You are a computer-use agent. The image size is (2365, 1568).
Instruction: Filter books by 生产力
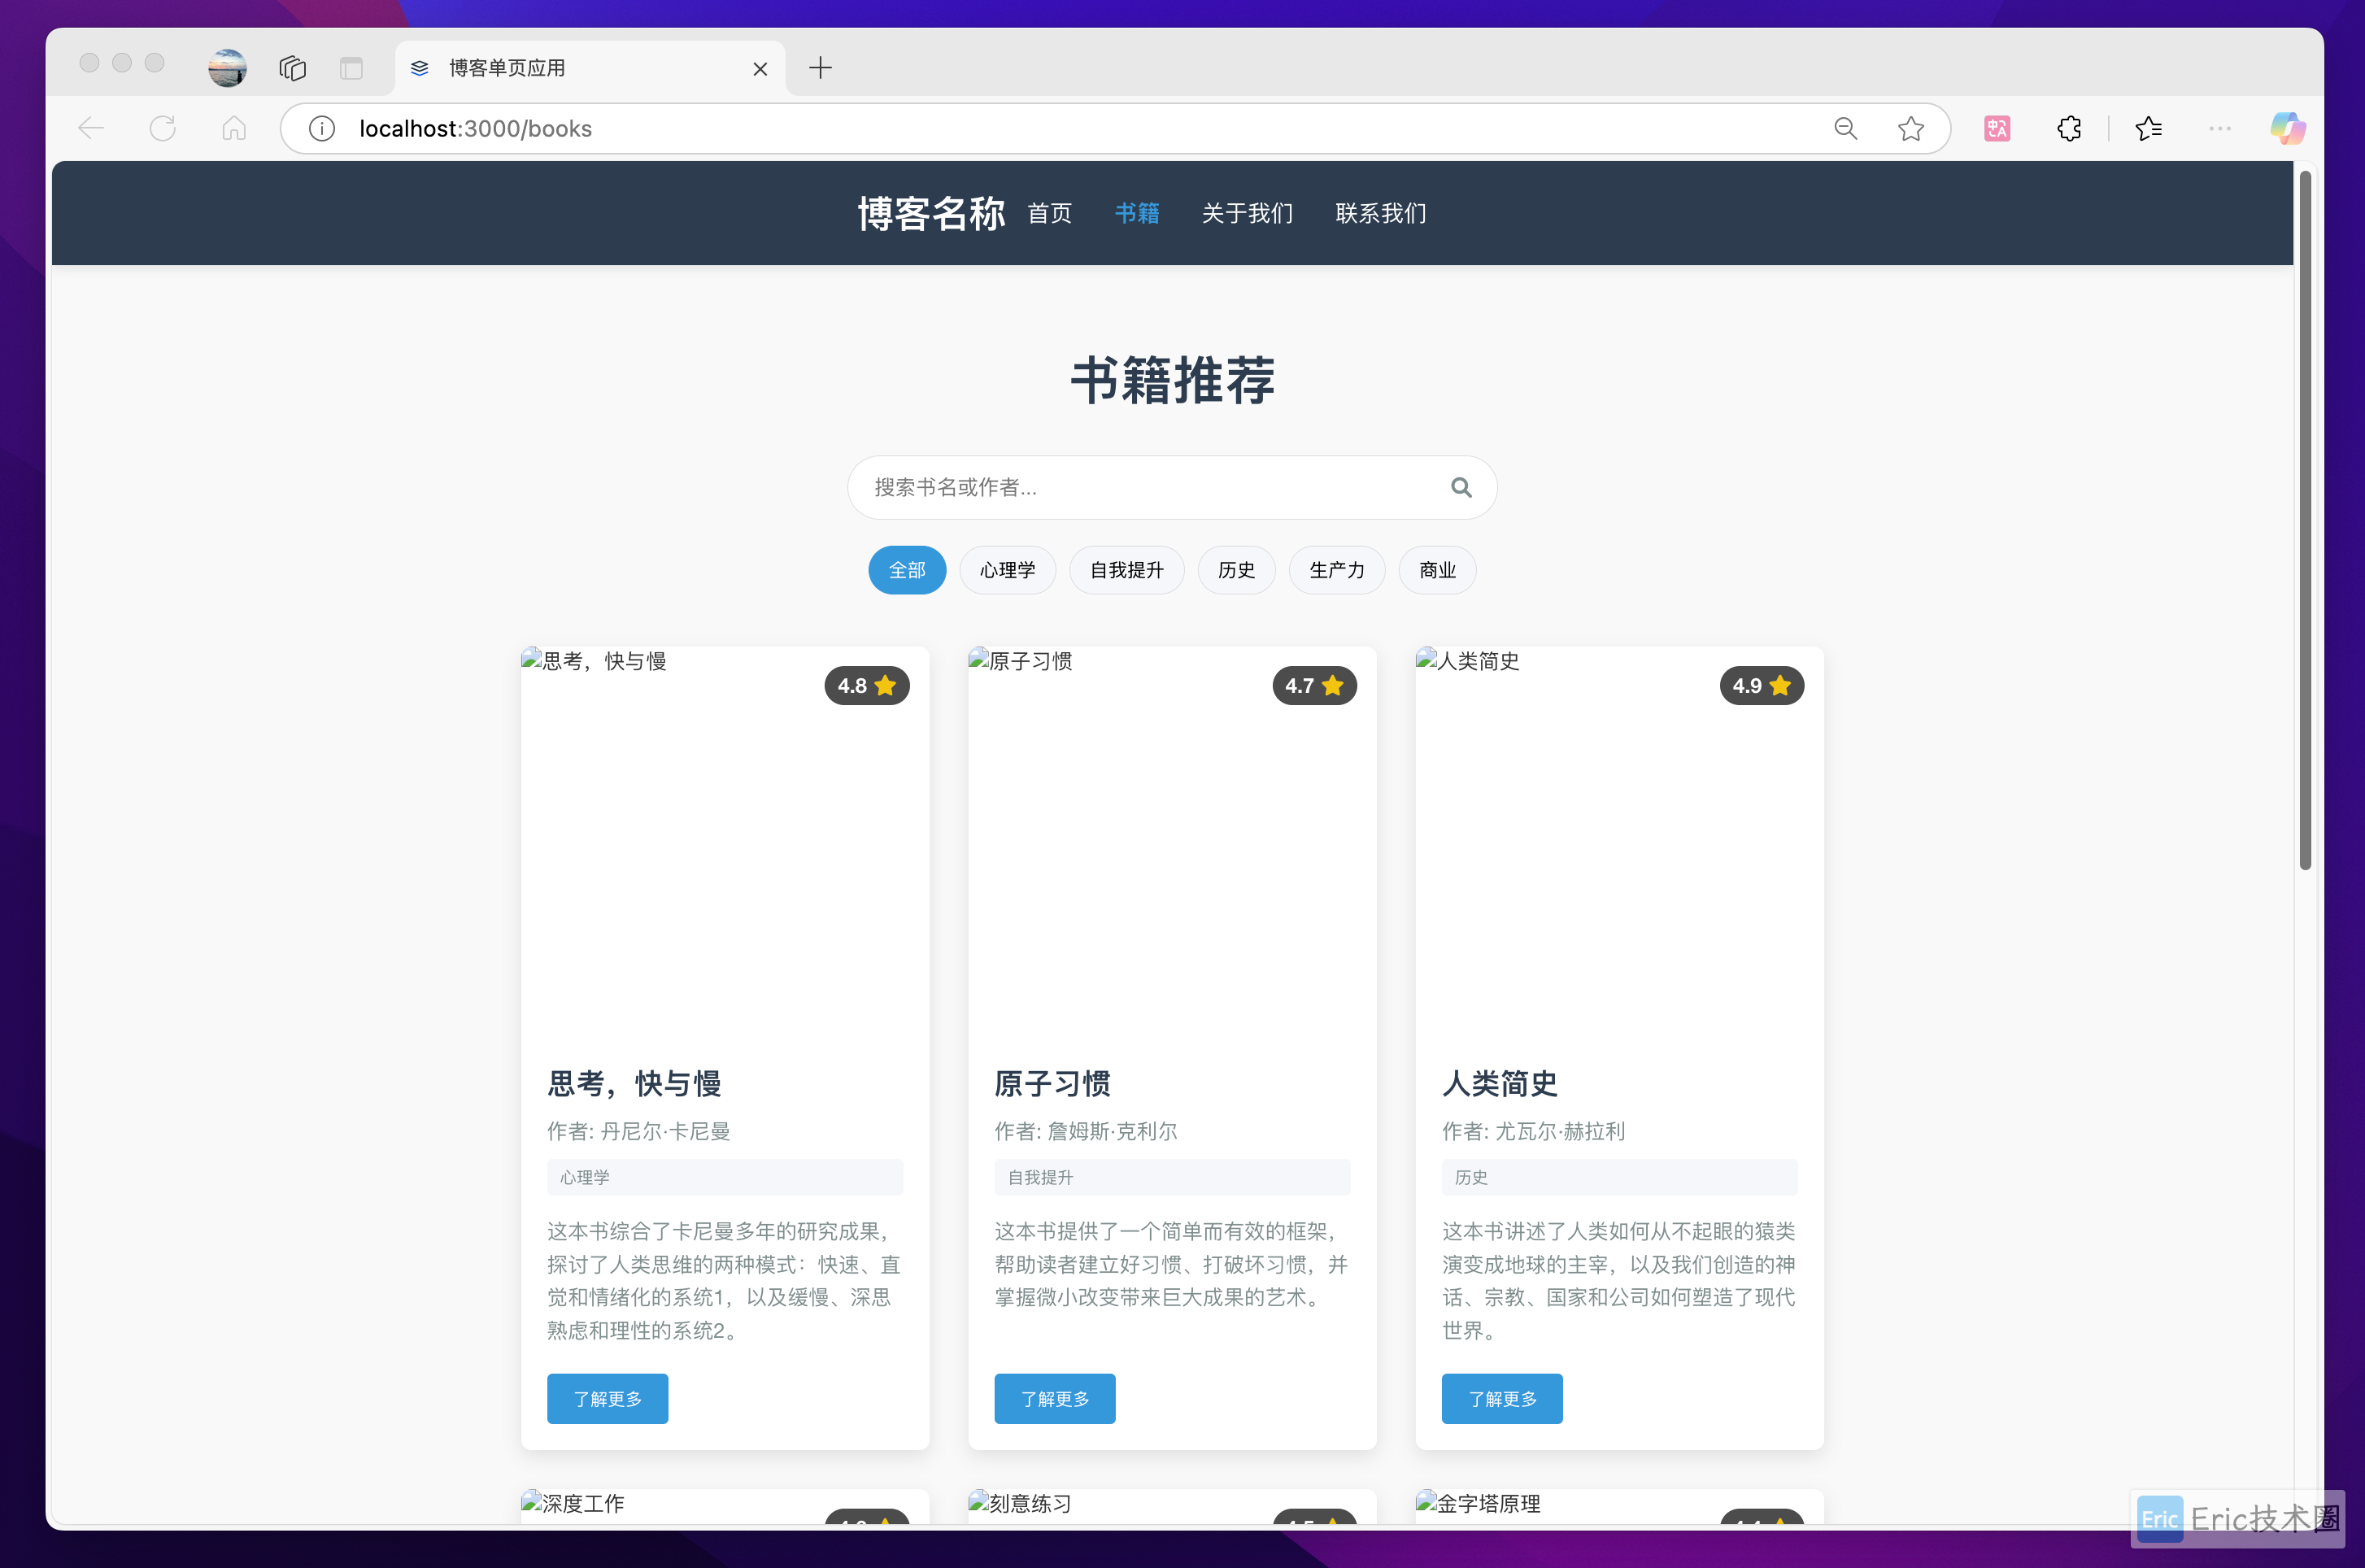[1337, 570]
